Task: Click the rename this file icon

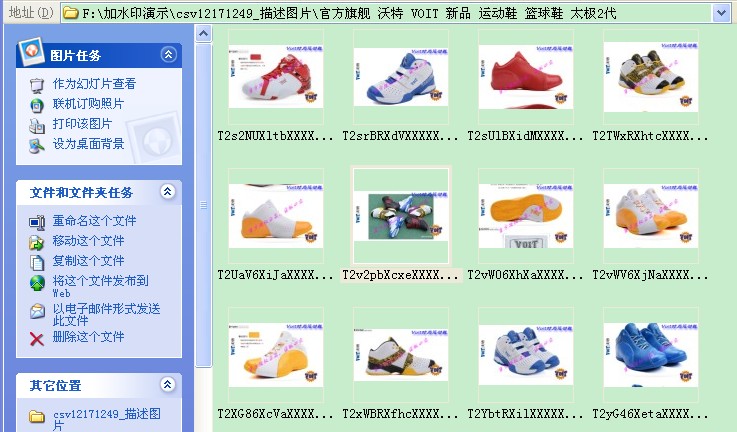Action: click(37, 221)
